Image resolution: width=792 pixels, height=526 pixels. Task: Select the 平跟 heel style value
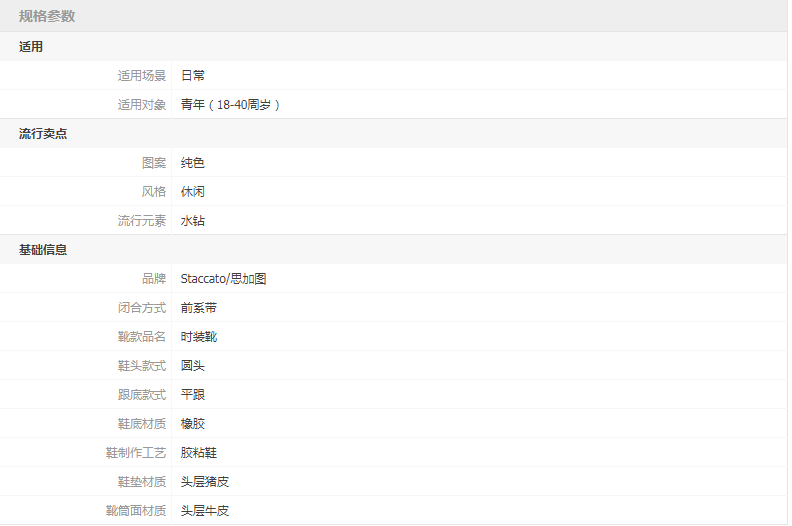coord(193,395)
